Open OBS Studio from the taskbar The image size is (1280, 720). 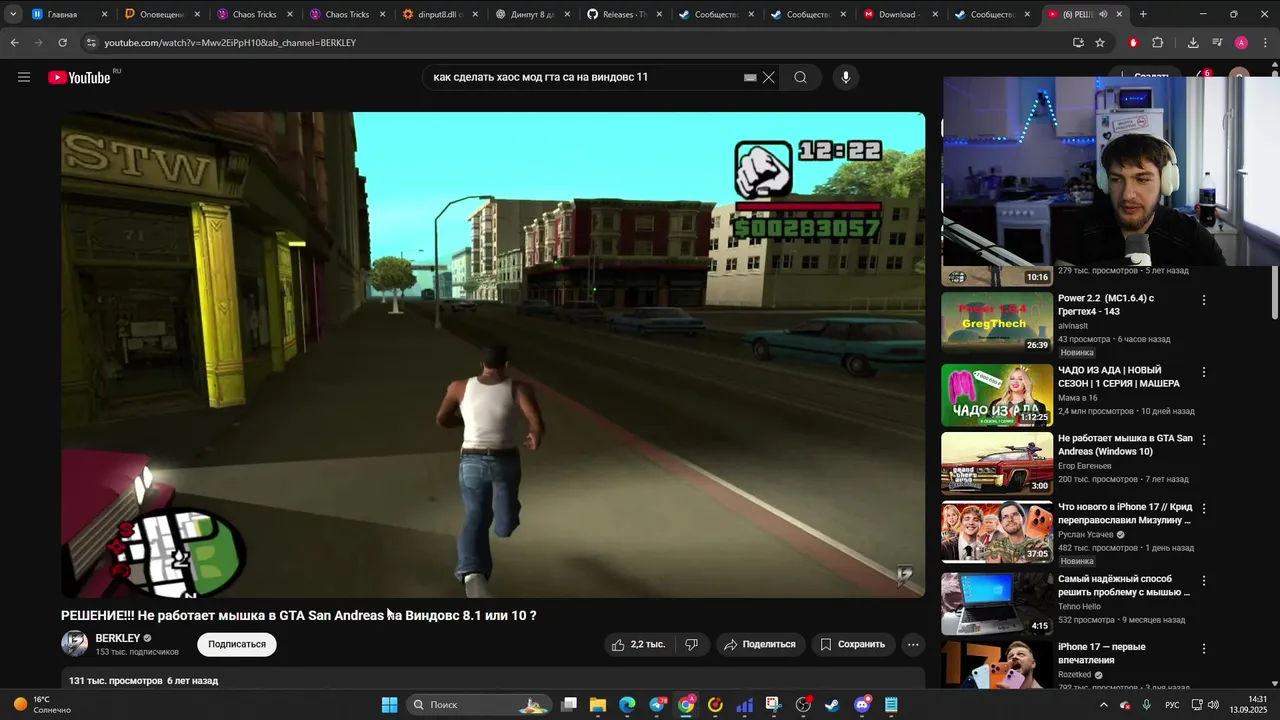[803, 705]
